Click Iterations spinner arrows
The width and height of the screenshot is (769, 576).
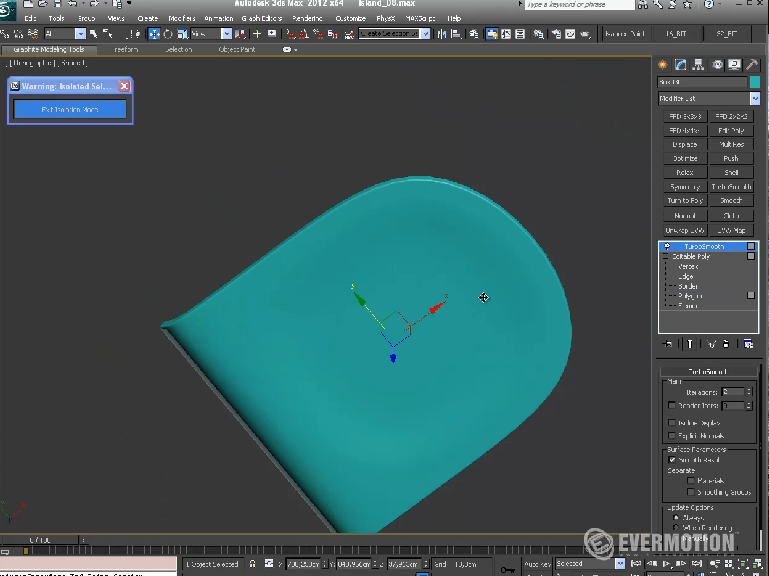point(749,392)
